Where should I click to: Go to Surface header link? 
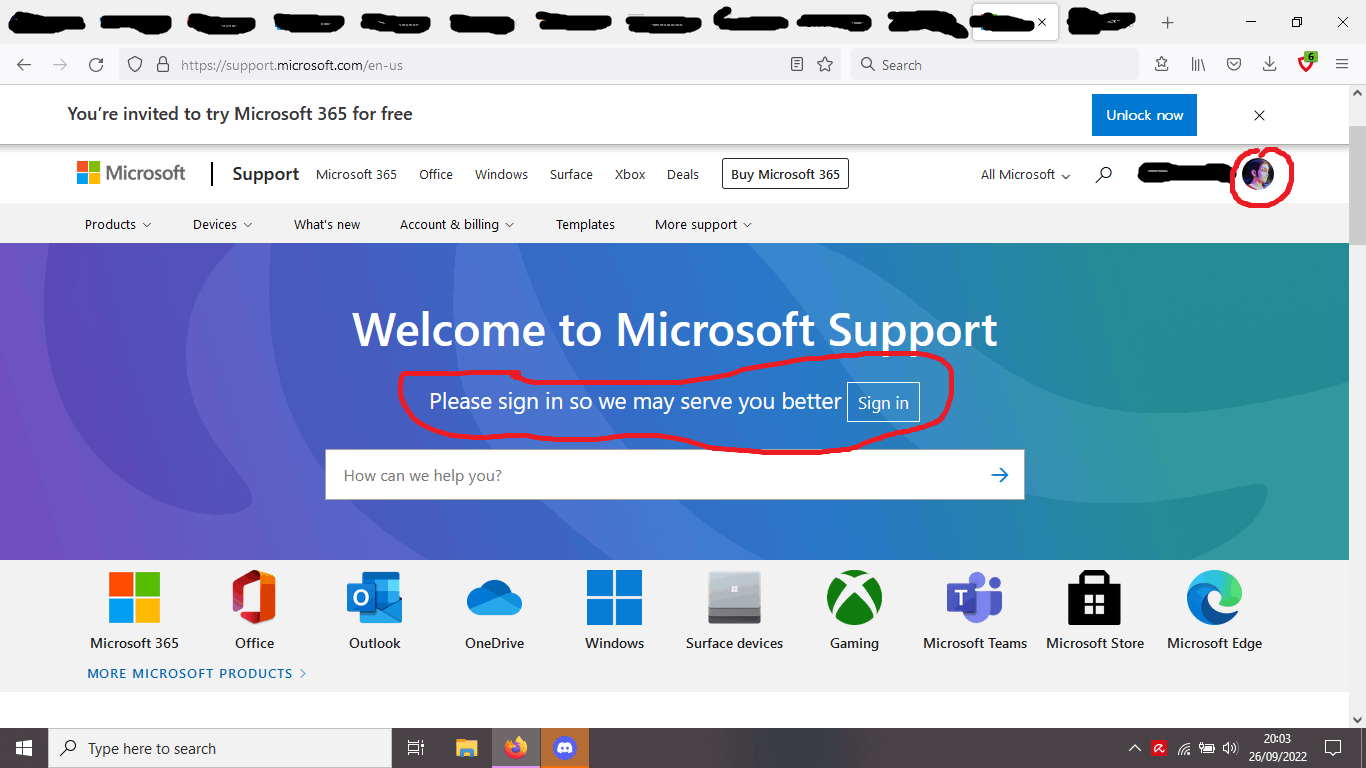pos(571,174)
